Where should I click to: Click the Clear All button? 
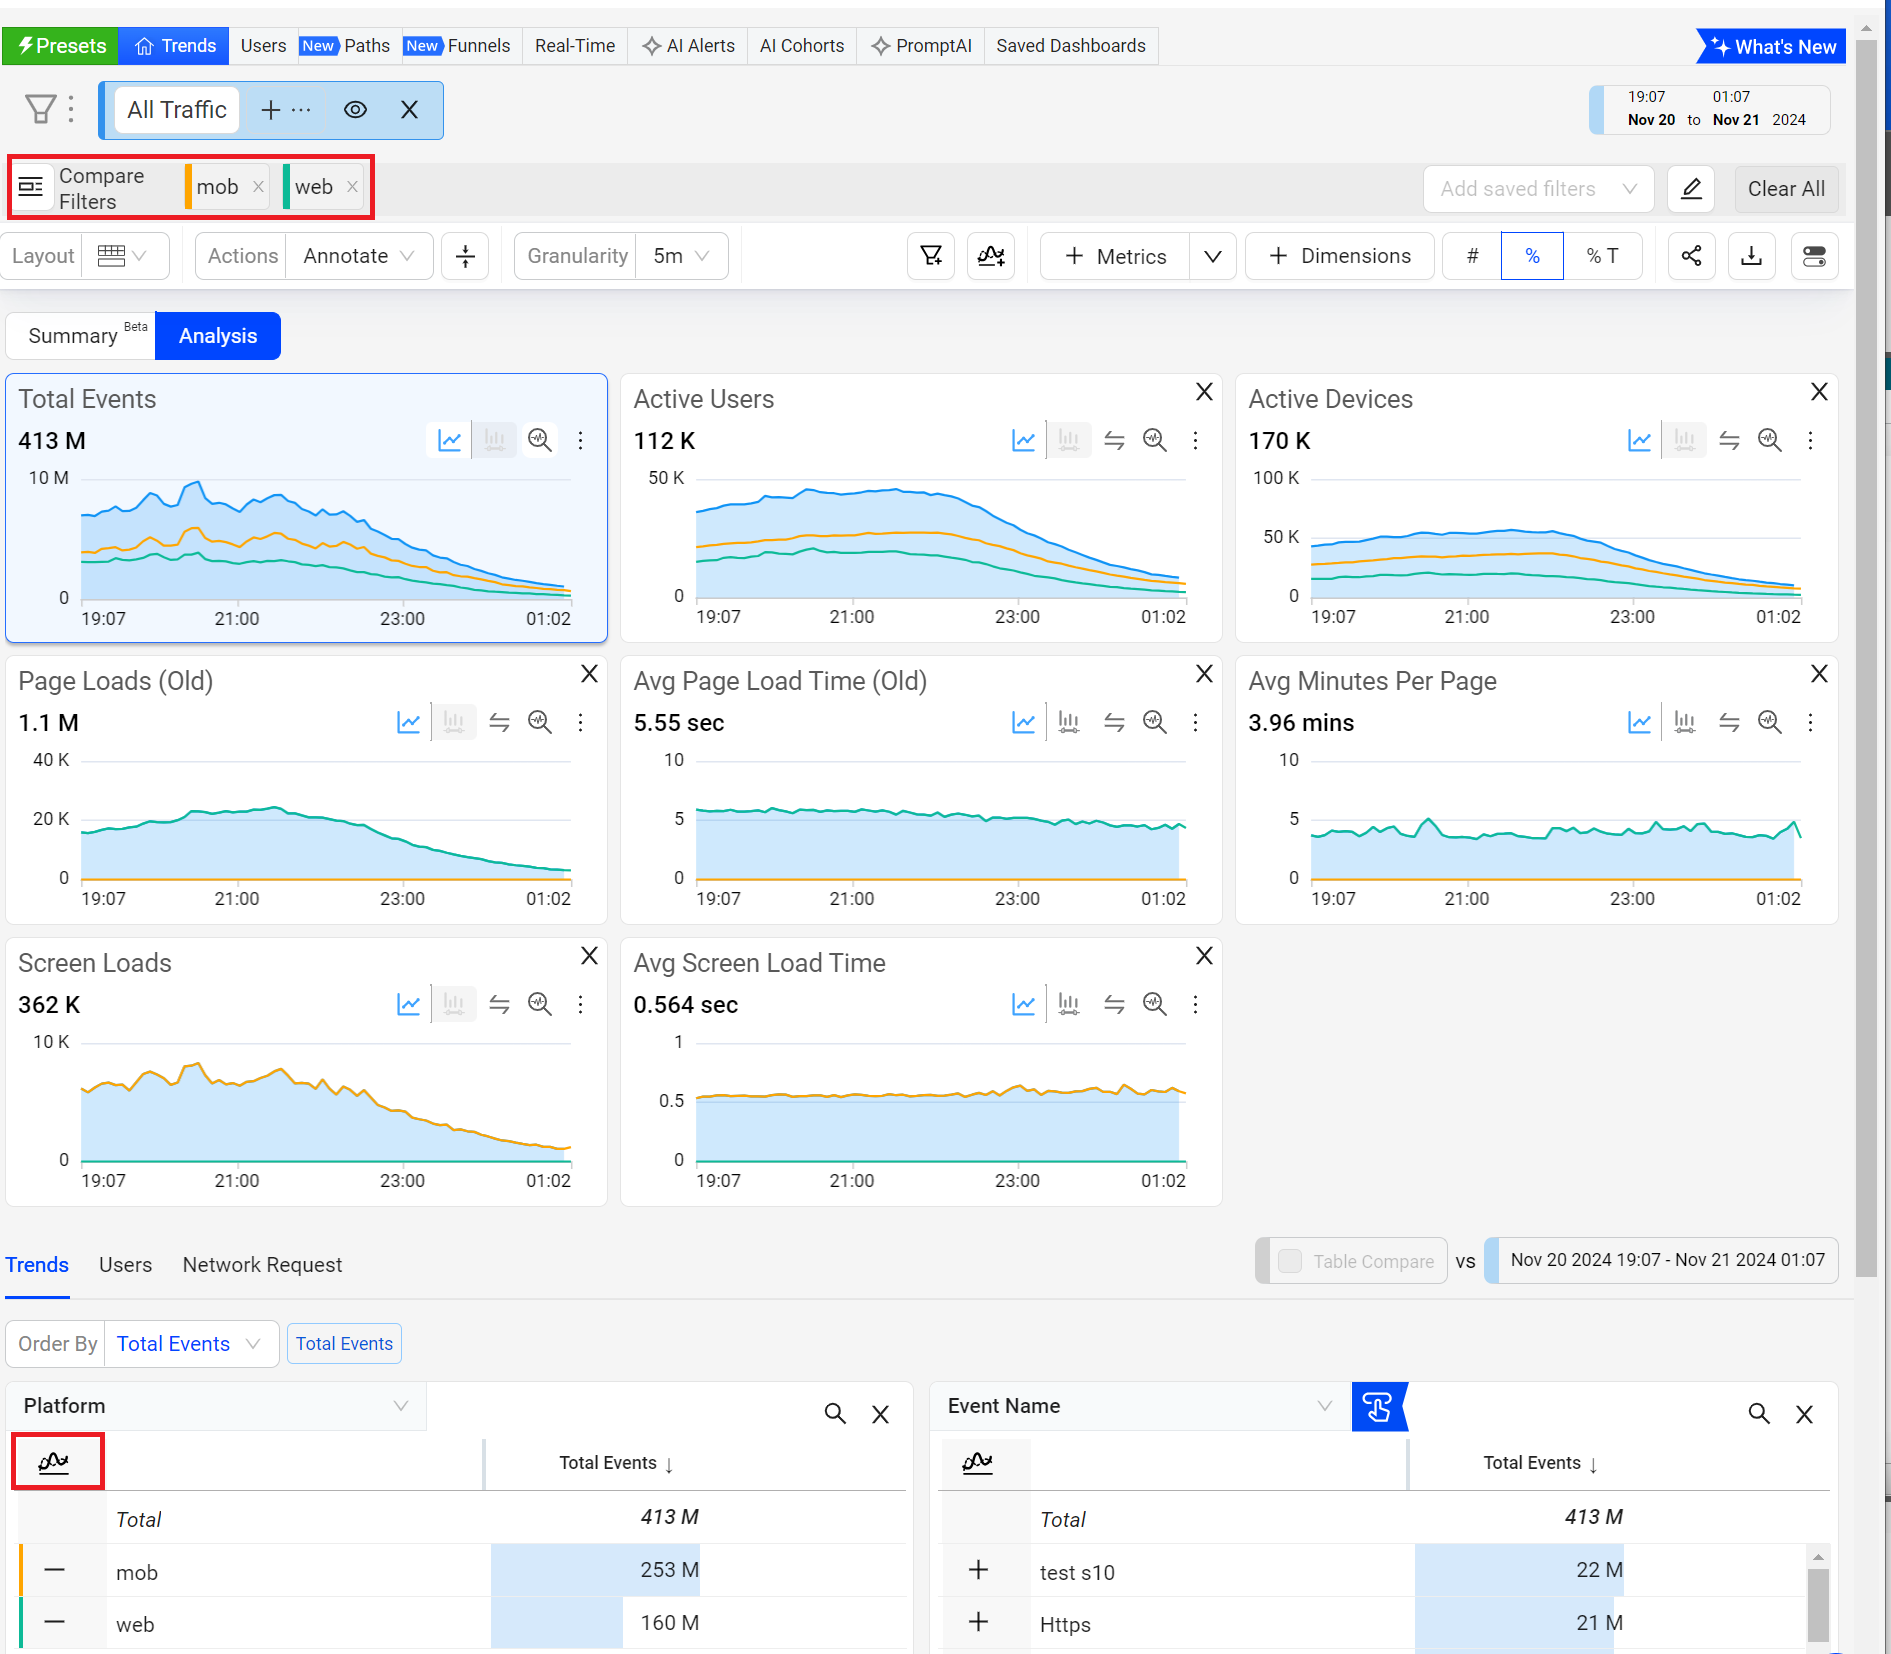pyautogui.click(x=1785, y=189)
